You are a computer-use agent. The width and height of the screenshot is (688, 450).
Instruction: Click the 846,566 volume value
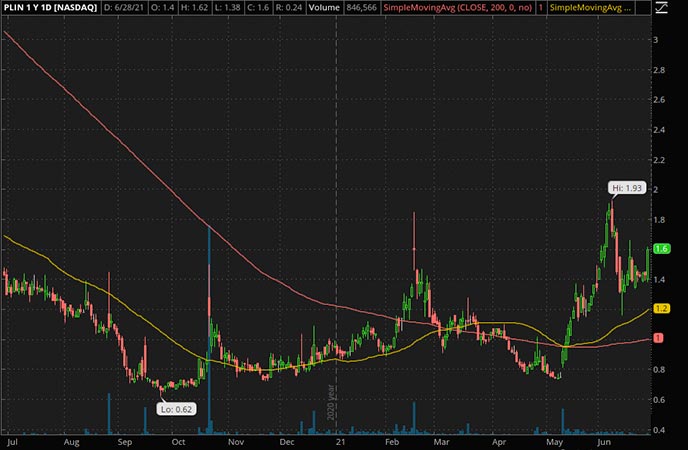point(362,7)
